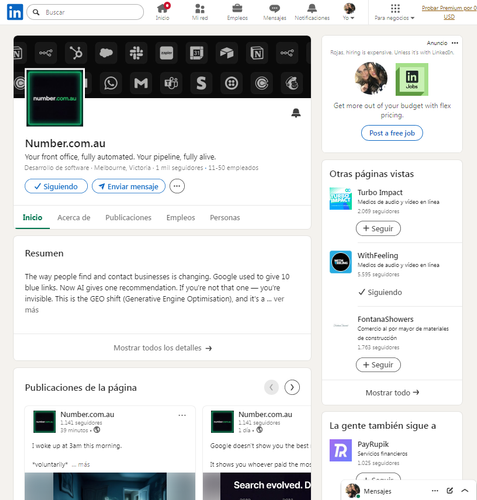Open the Mensajes bar profile avatar

353,491
